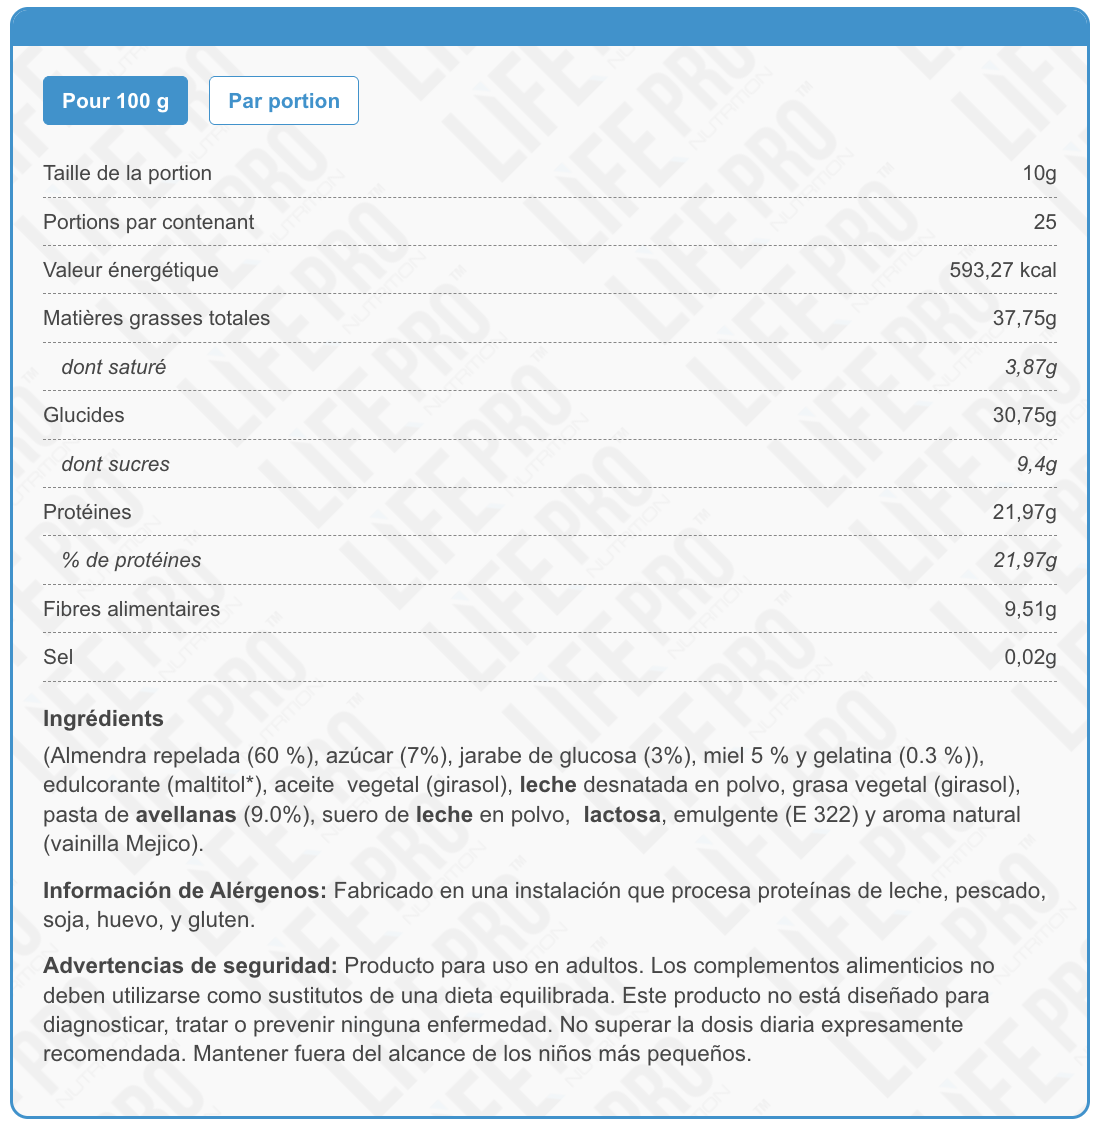Viewport: 1104px width, 1128px height.
Task: Select the "Glucides" row label
Action: (84, 415)
